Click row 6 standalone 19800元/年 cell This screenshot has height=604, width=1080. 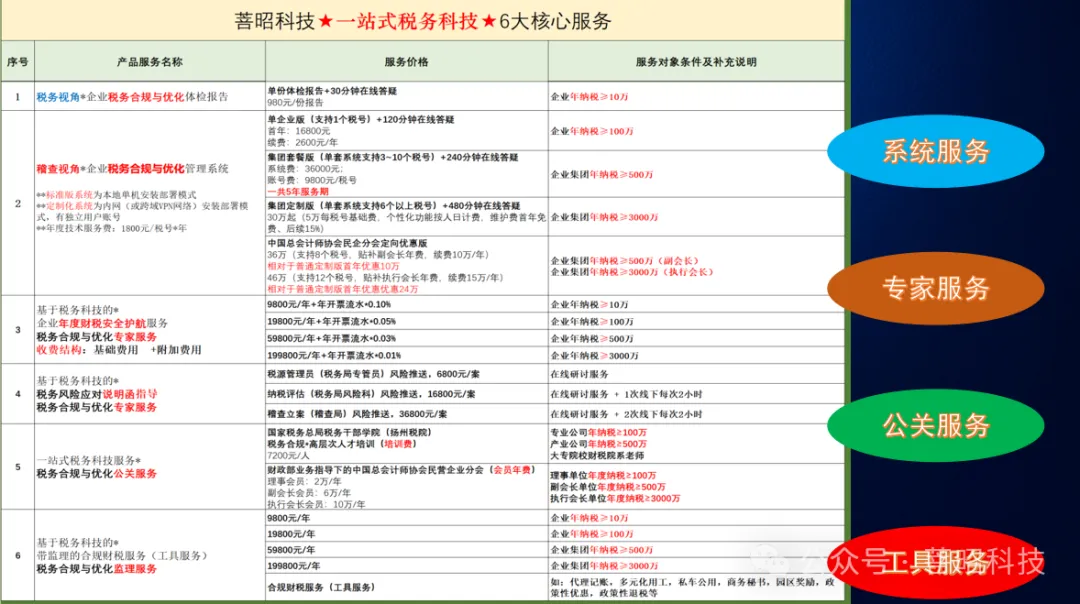pos(406,534)
